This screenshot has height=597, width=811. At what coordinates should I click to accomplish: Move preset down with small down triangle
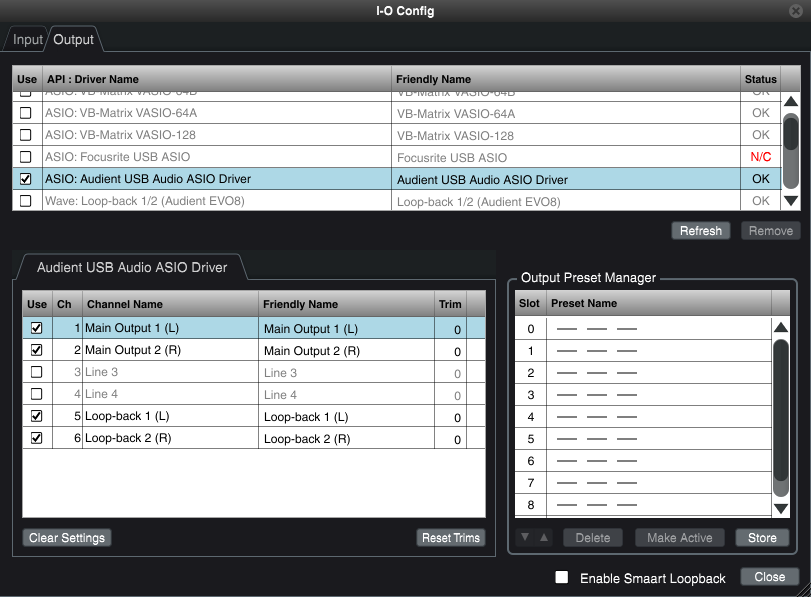point(525,537)
